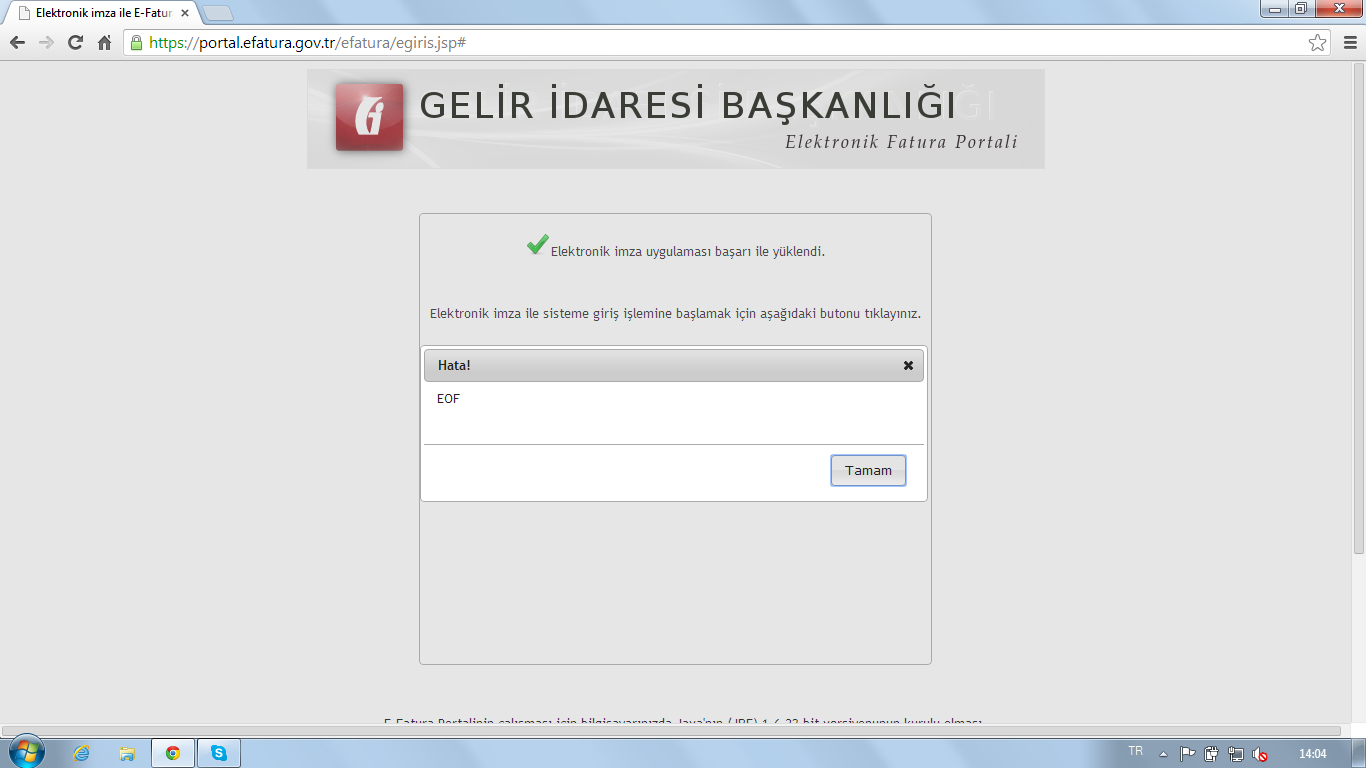Viewport: 1366px width, 768px height.
Task: Click the address bar URL field
Action: point(726,42)
